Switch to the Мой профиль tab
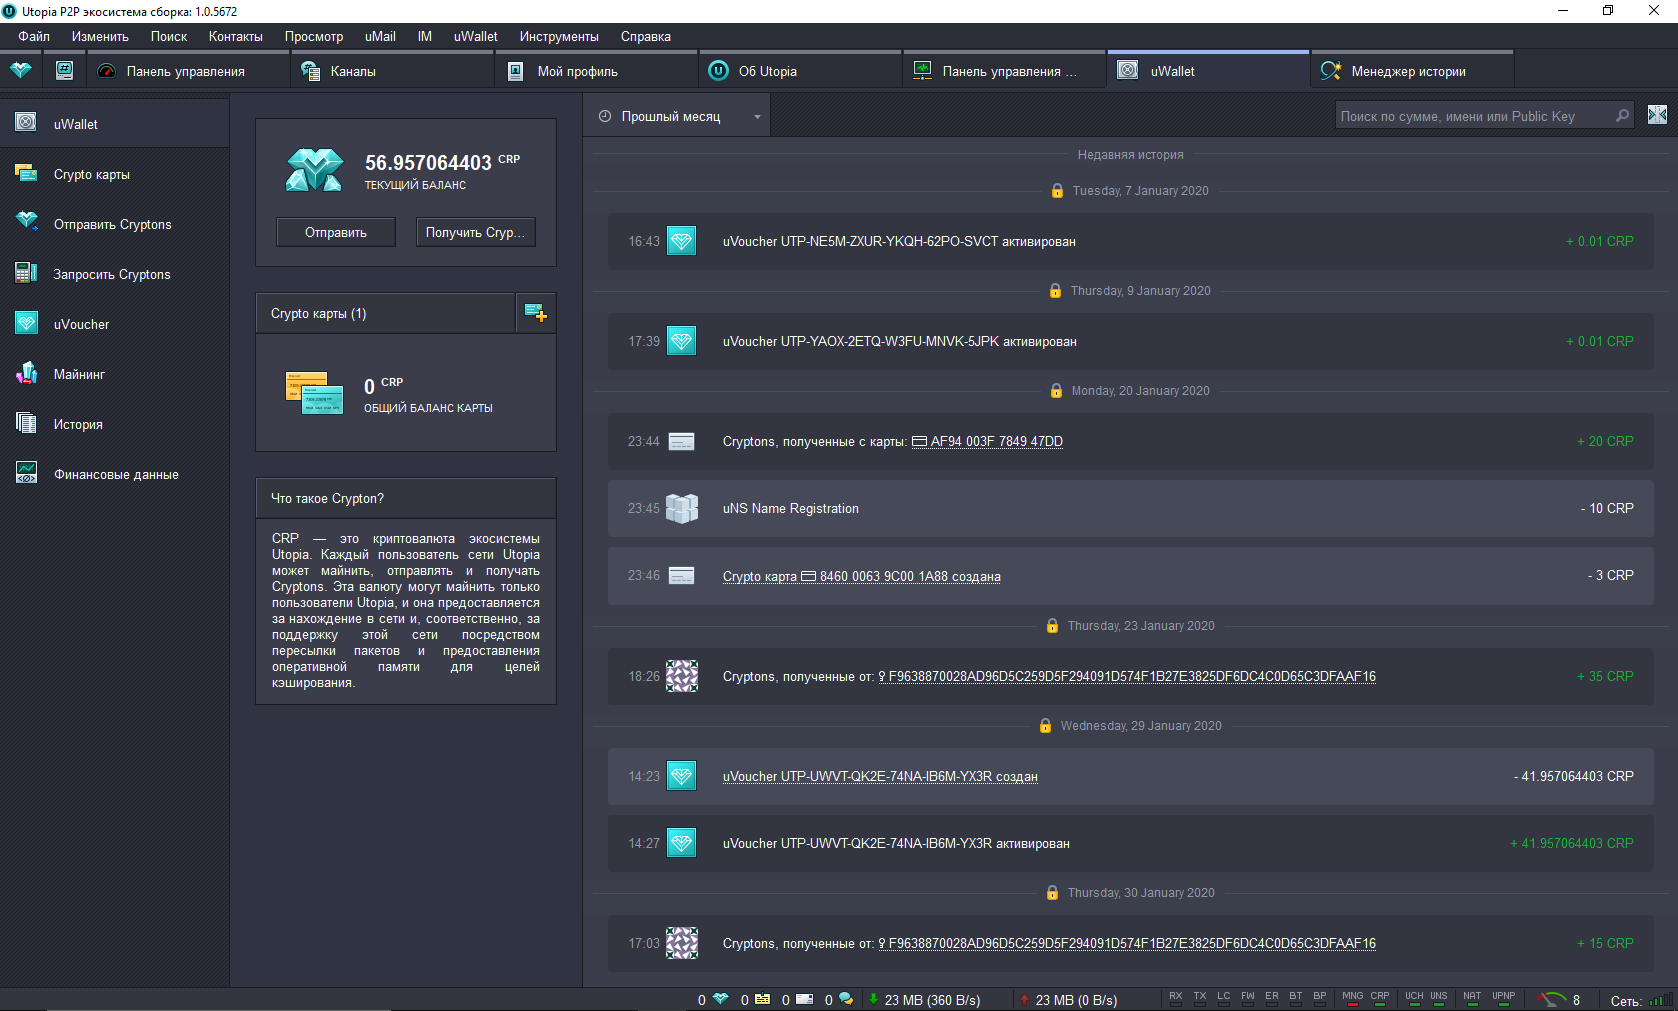Viewport: 1678px width, 1011px height. (597, 71)
